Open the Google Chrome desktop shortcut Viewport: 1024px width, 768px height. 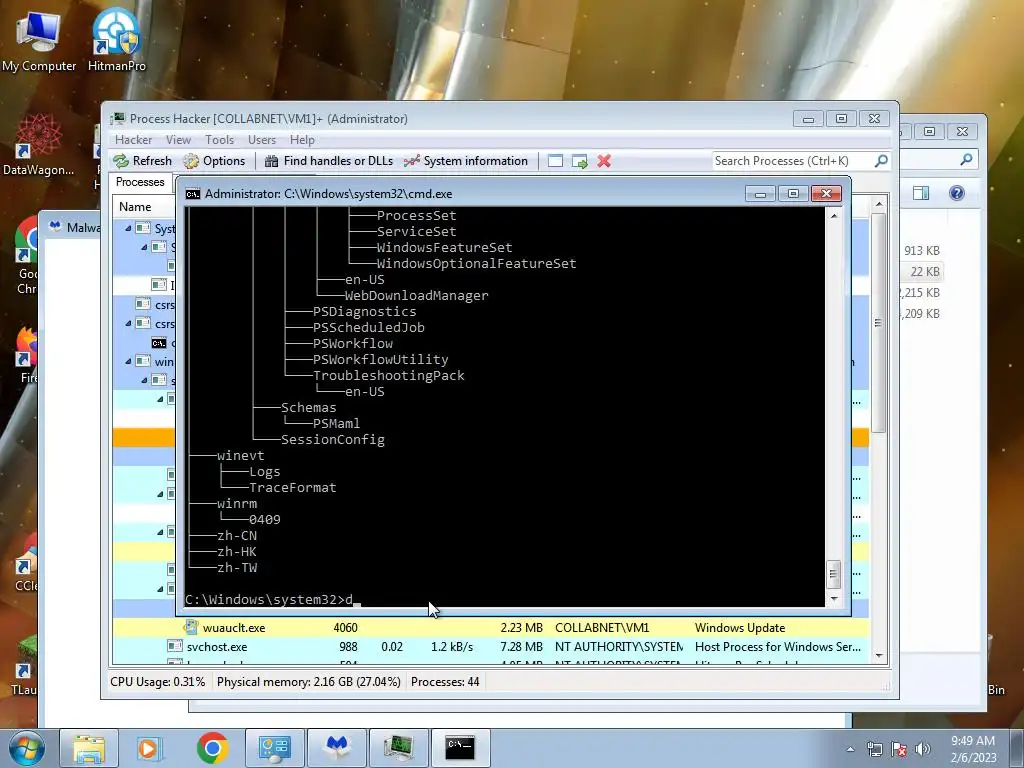pyautogui.click(x=26, y=256)
